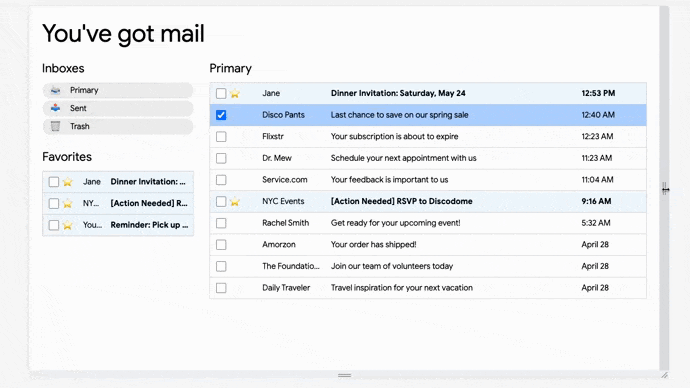
Task: Click the Primary inbox tray icon
Action: 55,90
